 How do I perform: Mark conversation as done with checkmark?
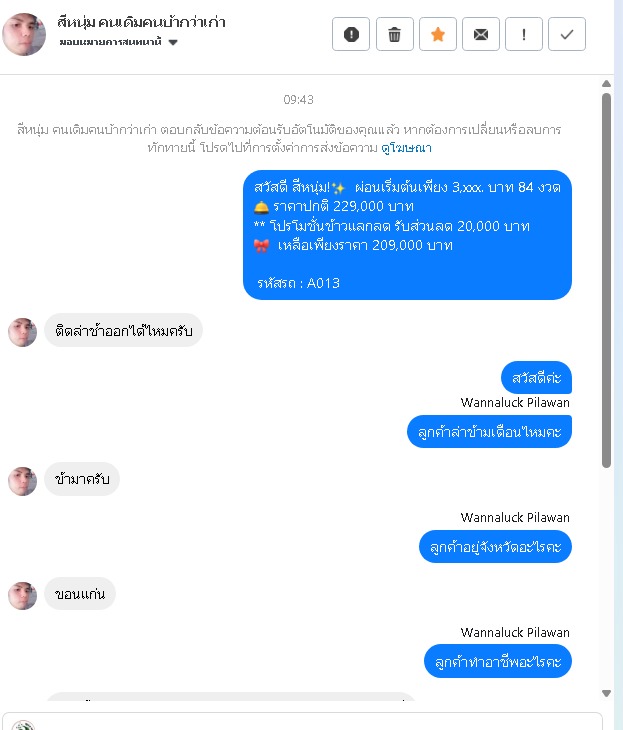[567, 34]
